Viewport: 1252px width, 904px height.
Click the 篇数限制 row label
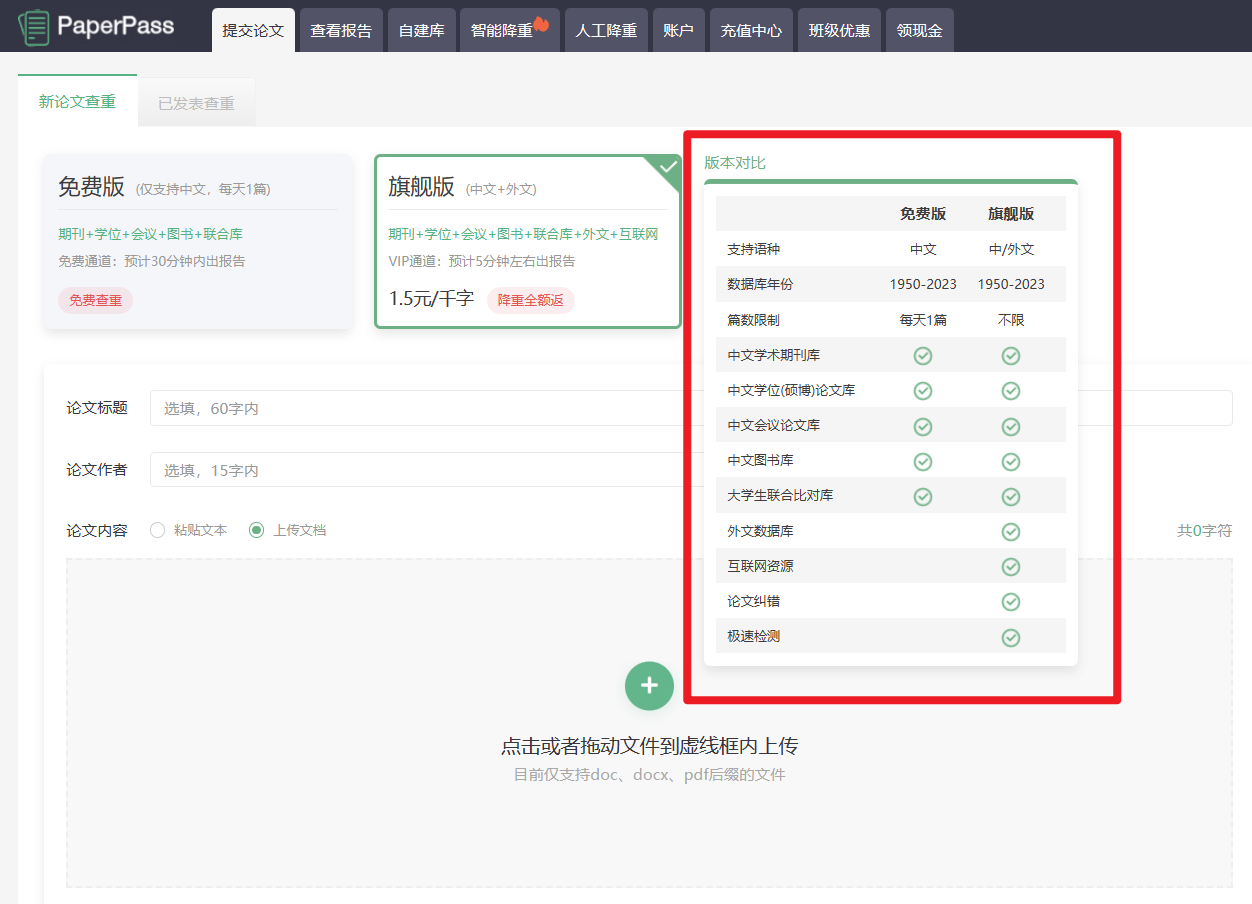753,320
